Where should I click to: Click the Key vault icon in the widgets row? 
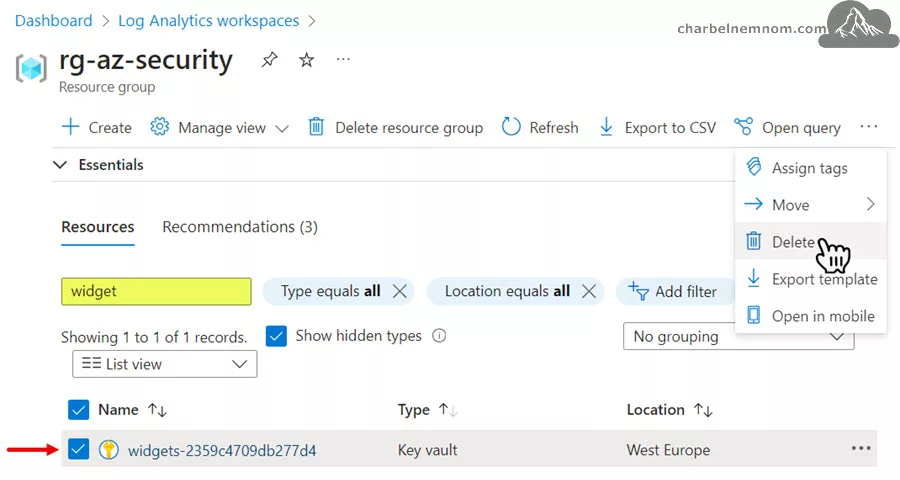pyautogui.click(x=108, y=449)
